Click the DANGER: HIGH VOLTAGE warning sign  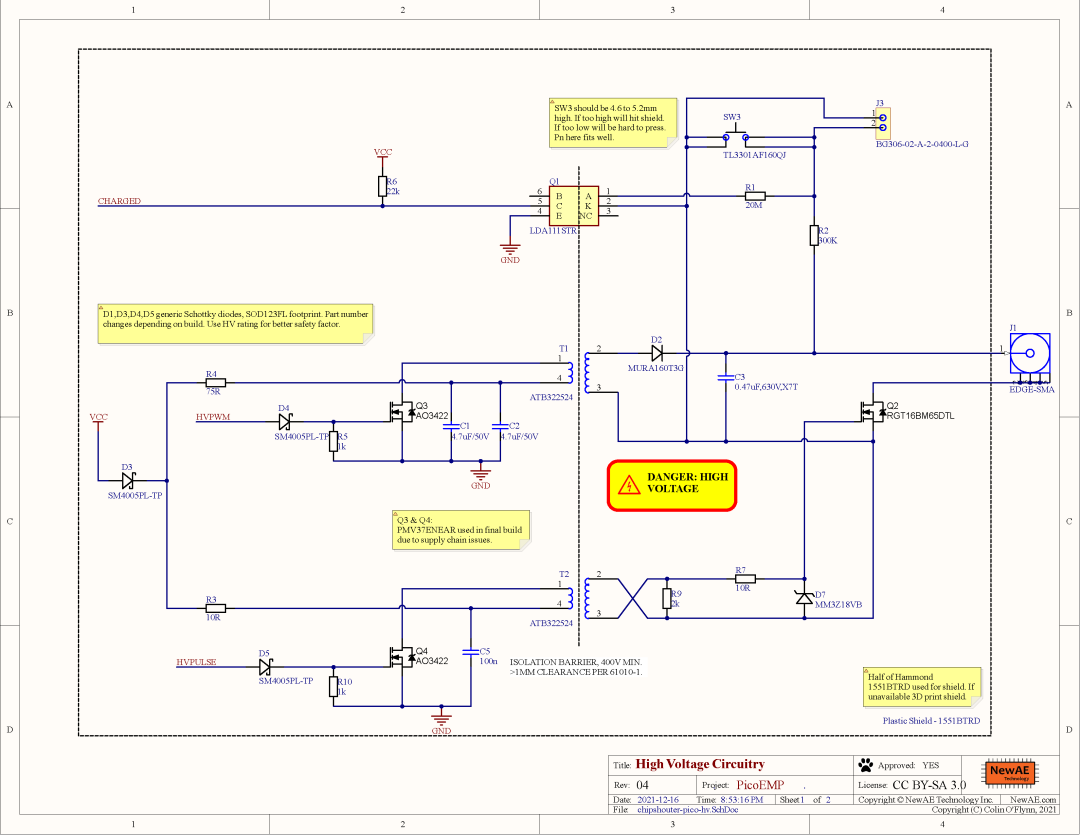tap(672, 485)
